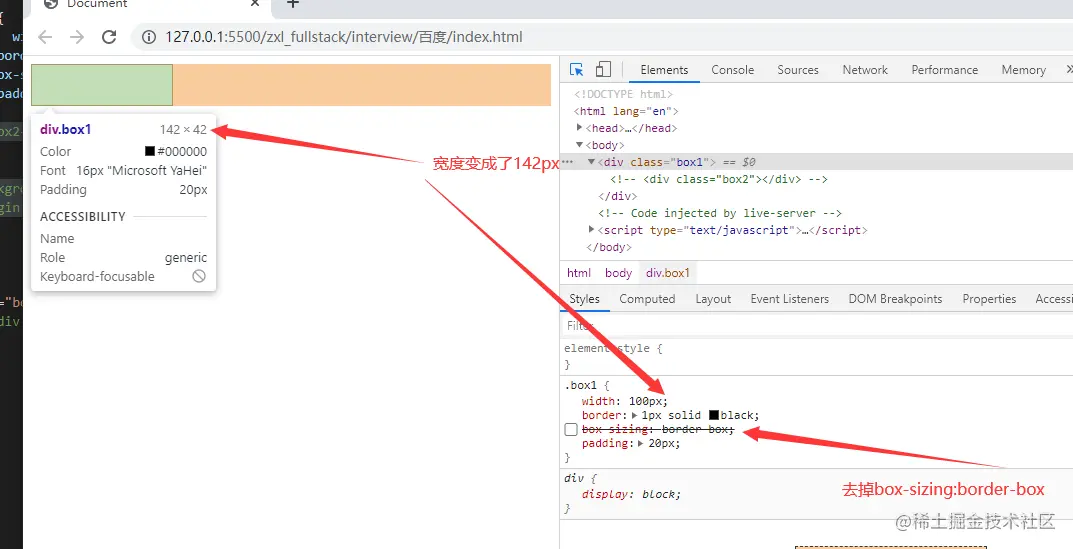Screen dimensions: 1073x549
Task: Expand the head element node
Action: (580, 127)
